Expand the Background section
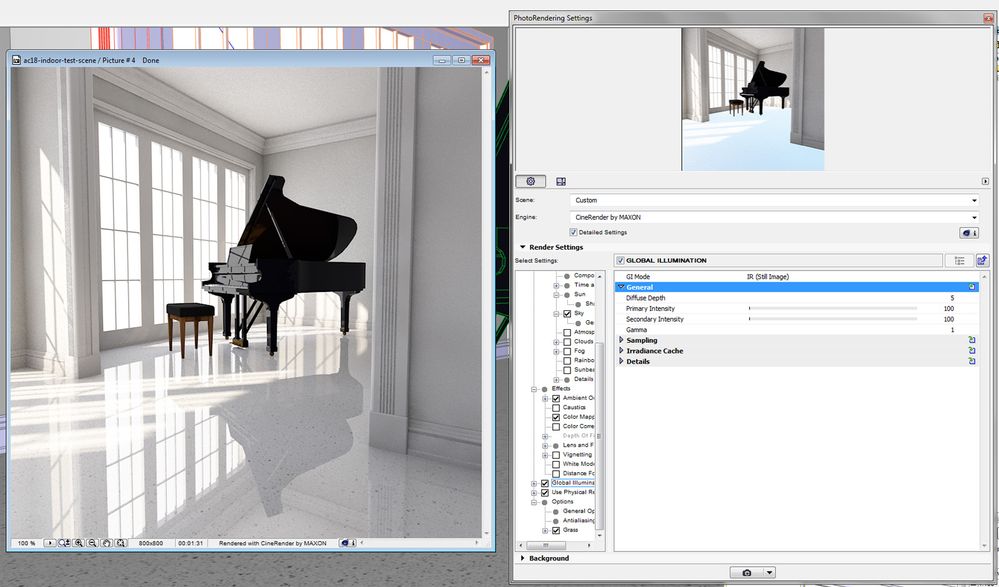999x587 pixels. [x=522, y=558]
